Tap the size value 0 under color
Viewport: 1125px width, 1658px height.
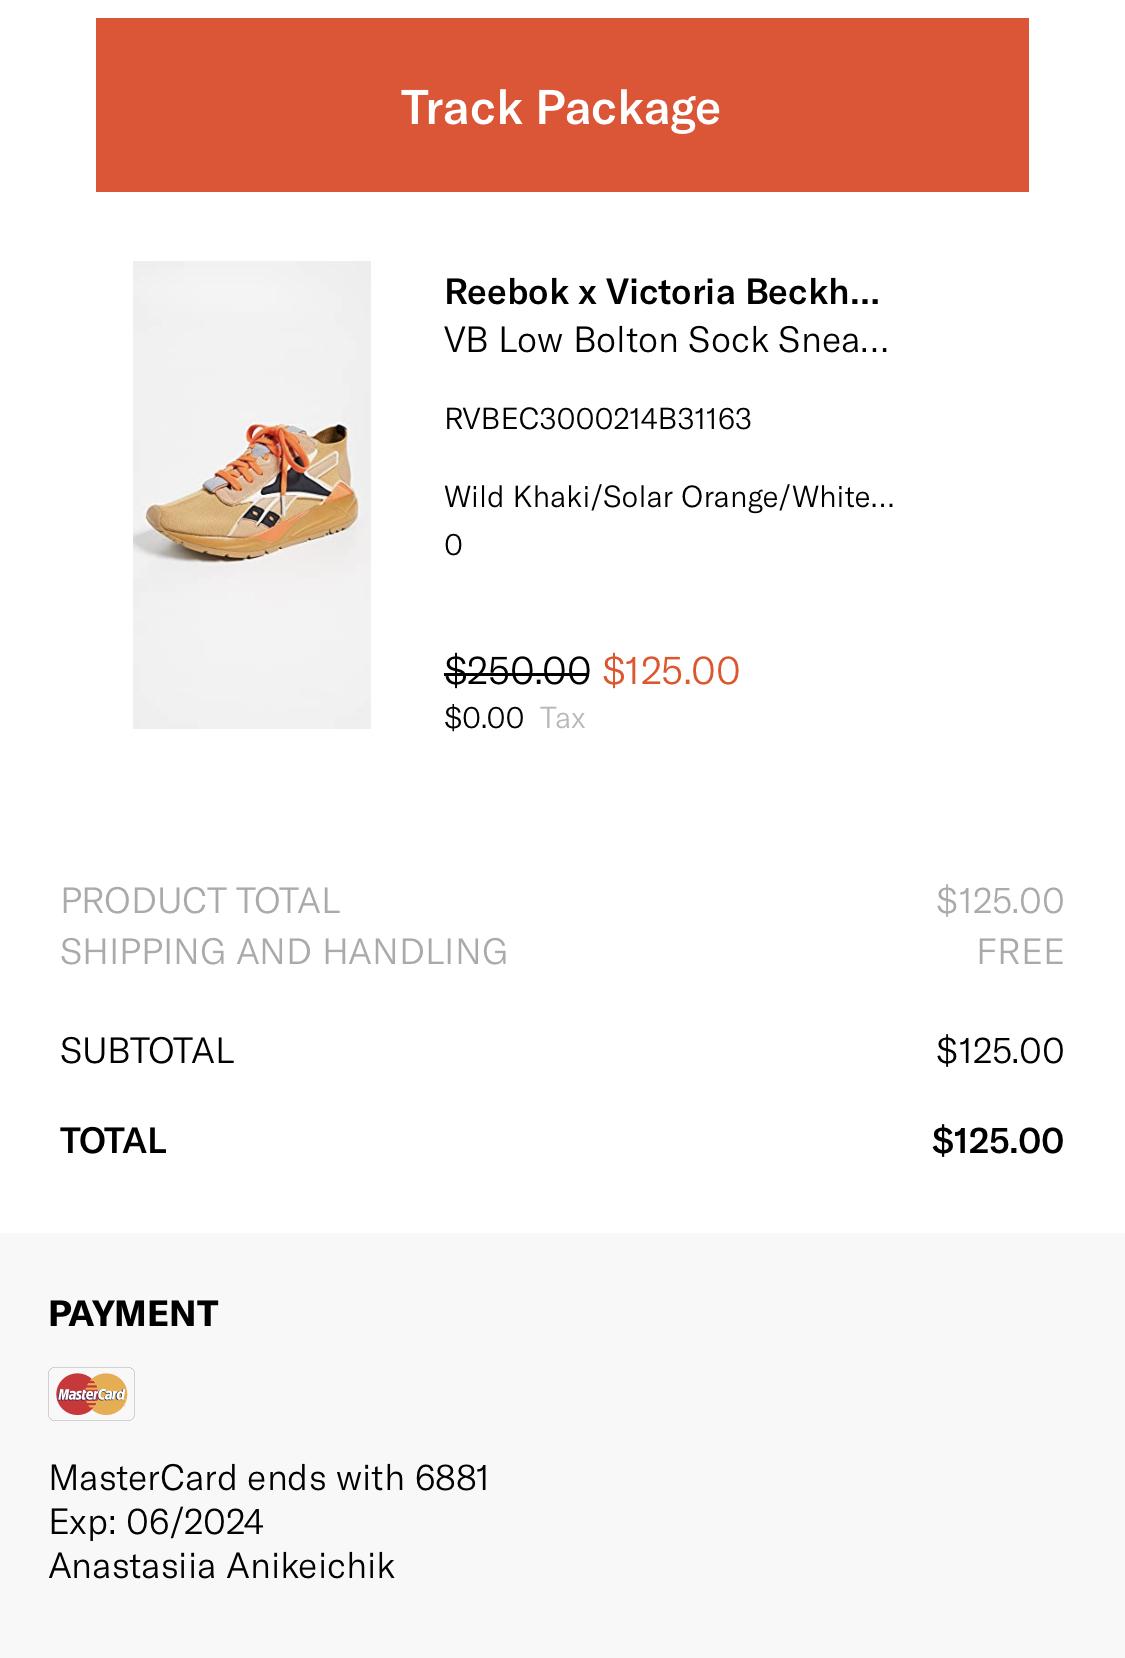(x=453, y=545)
